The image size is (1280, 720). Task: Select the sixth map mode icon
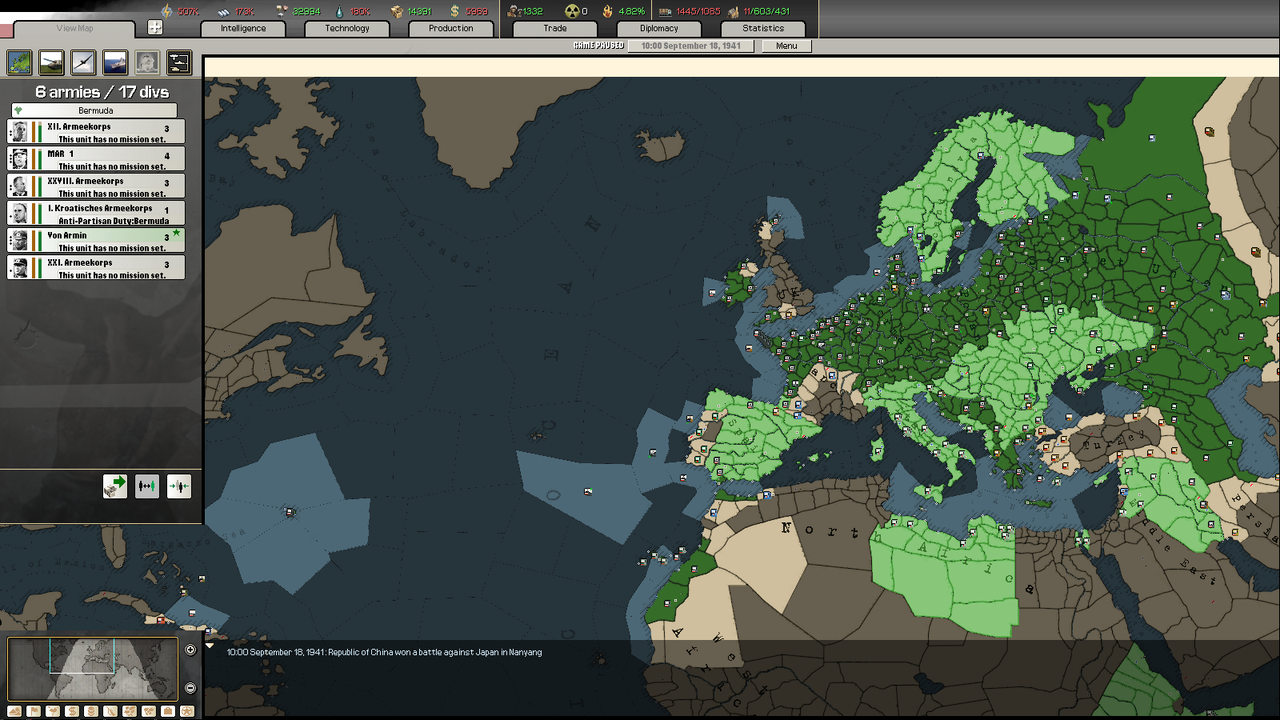pyautogui.click(x=110, y=711)
